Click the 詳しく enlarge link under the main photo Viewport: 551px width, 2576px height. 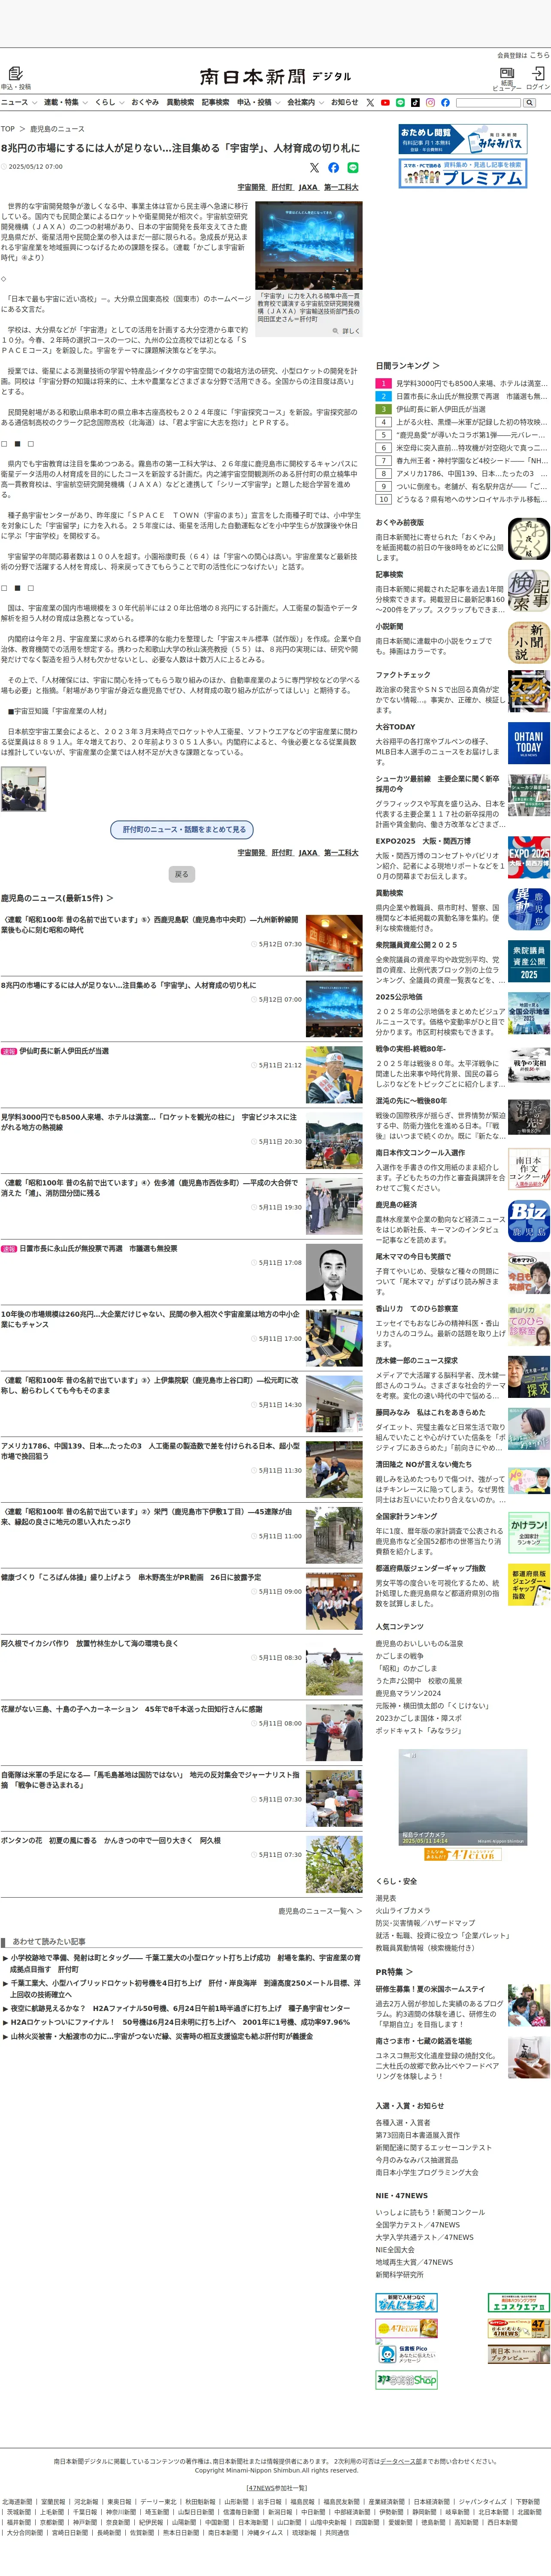347,331
